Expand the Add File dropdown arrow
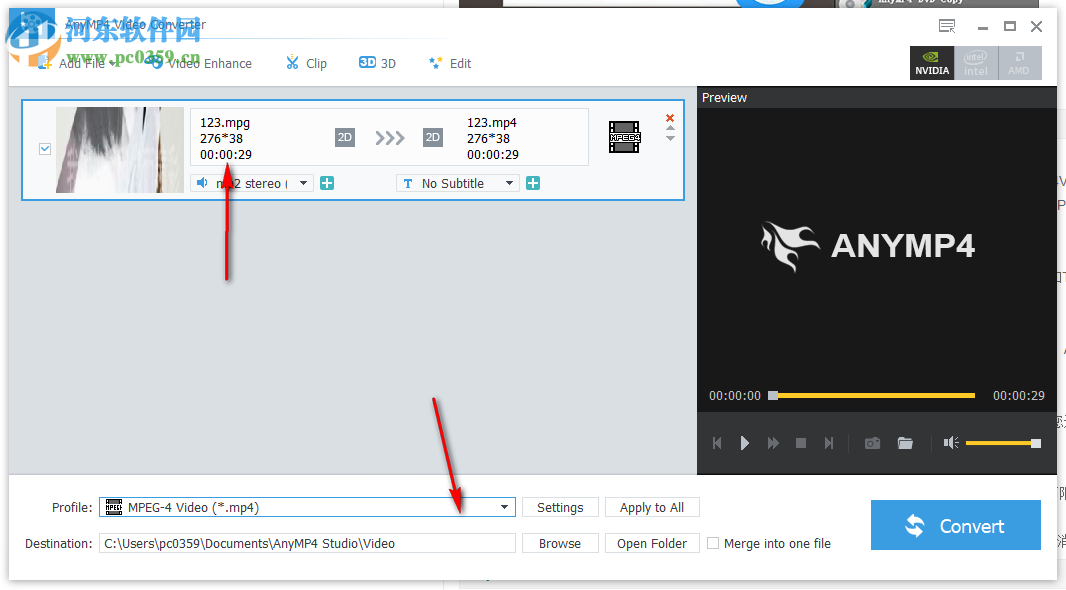Image resolution: width=1066 pixels, height=590 pixels. click(112, 64)
